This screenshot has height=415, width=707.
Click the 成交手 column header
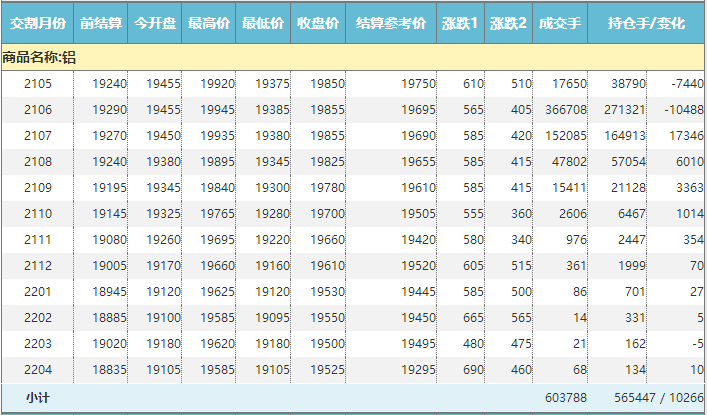(560, 23)
